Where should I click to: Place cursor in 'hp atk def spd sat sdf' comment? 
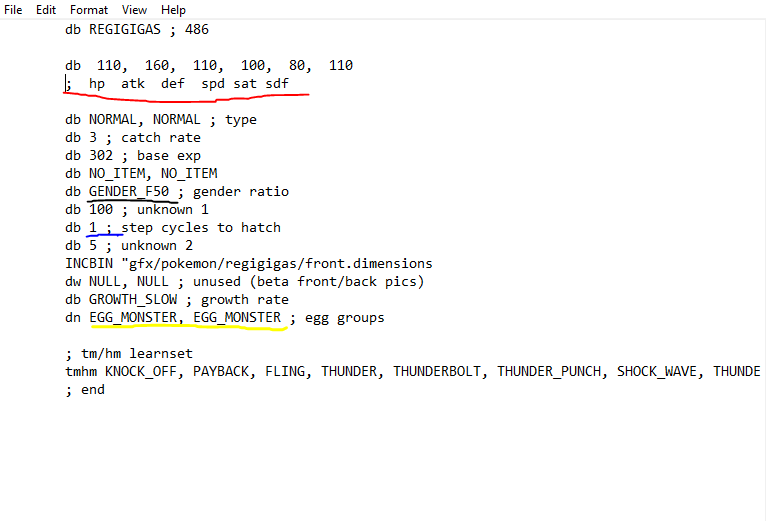tap(188, 84)
